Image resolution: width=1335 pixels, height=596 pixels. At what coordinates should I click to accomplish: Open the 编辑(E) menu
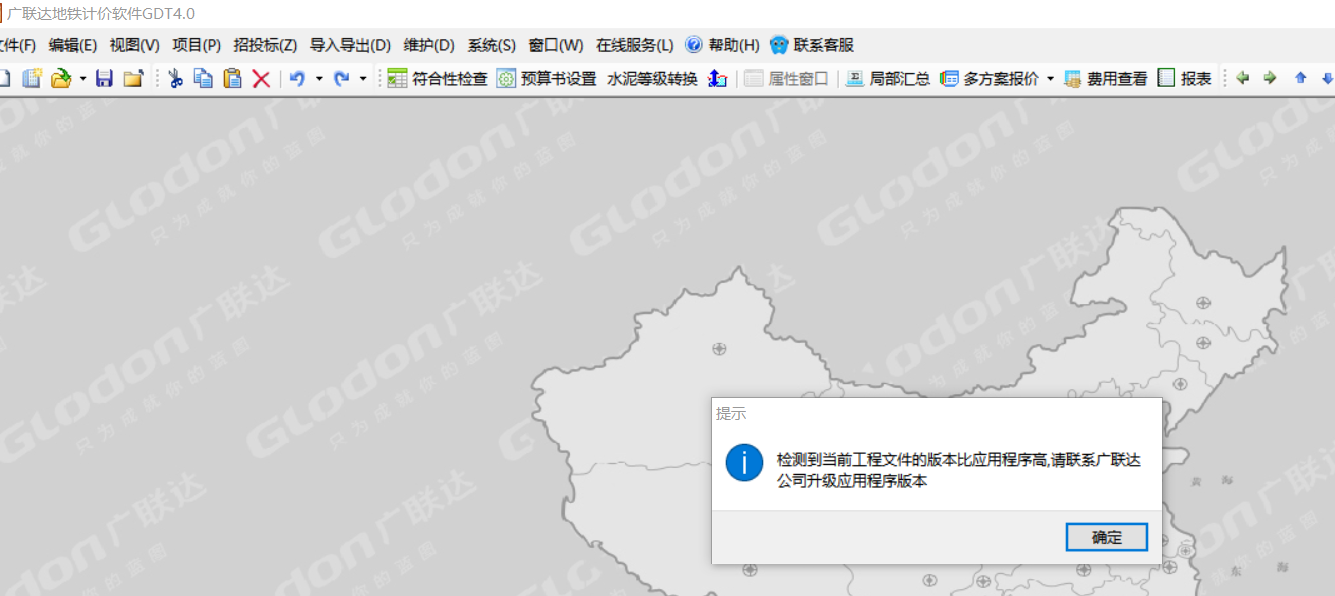[73, 45]
